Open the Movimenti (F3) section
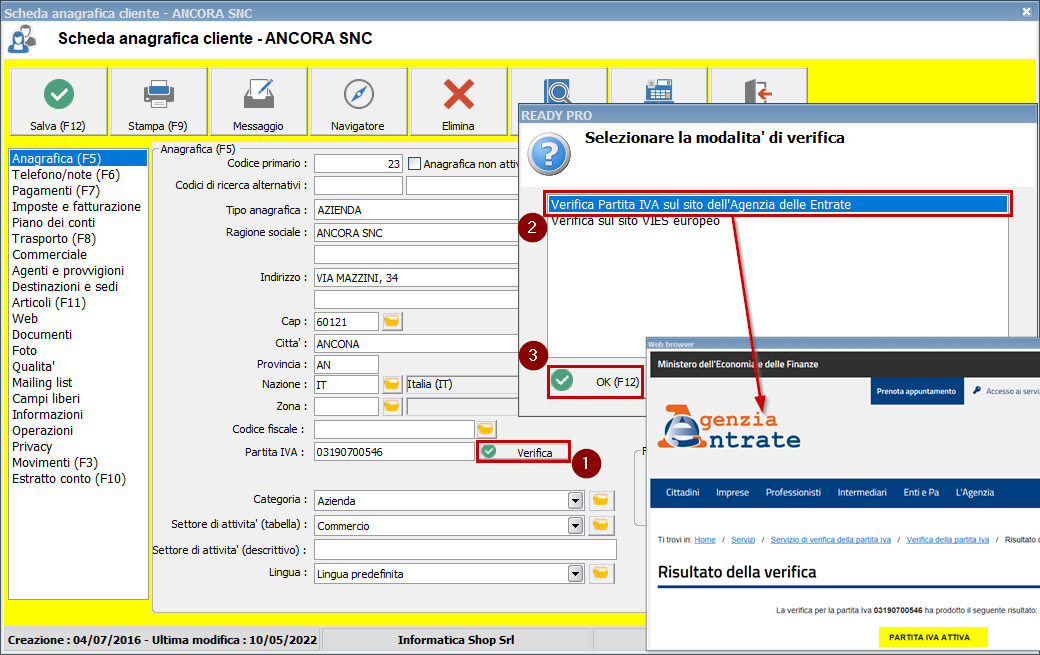Screen dimensions: 1040x655 tap(54, 462)
